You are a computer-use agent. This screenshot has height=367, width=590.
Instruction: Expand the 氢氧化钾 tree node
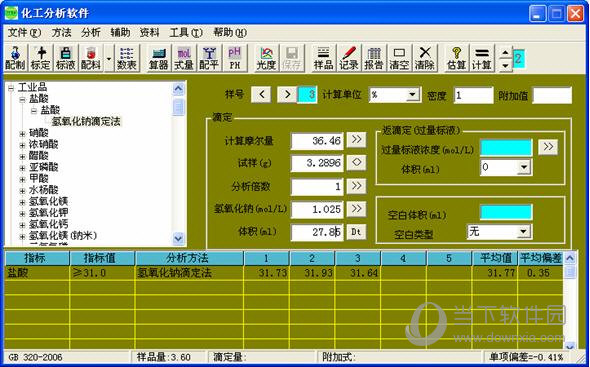[23, 213]
